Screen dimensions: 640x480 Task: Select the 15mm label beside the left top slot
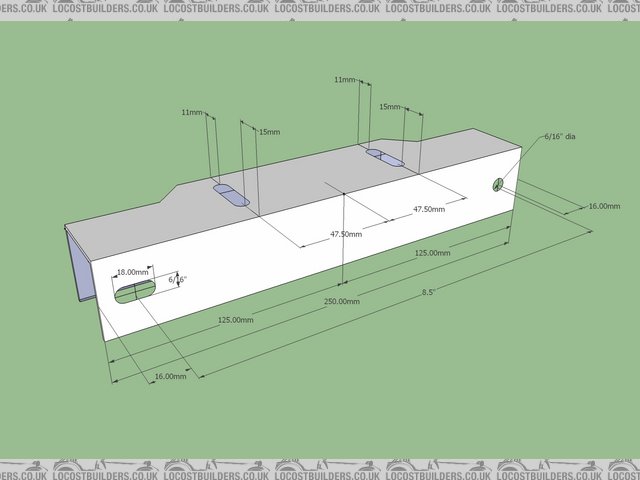[x=269, y=132]
